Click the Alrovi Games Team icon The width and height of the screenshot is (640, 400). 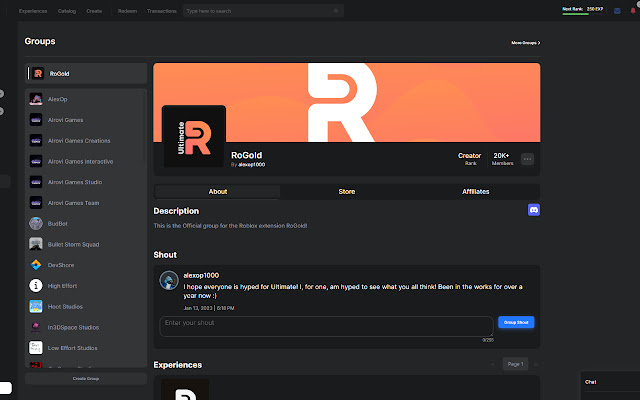click(x=36, y=203)
